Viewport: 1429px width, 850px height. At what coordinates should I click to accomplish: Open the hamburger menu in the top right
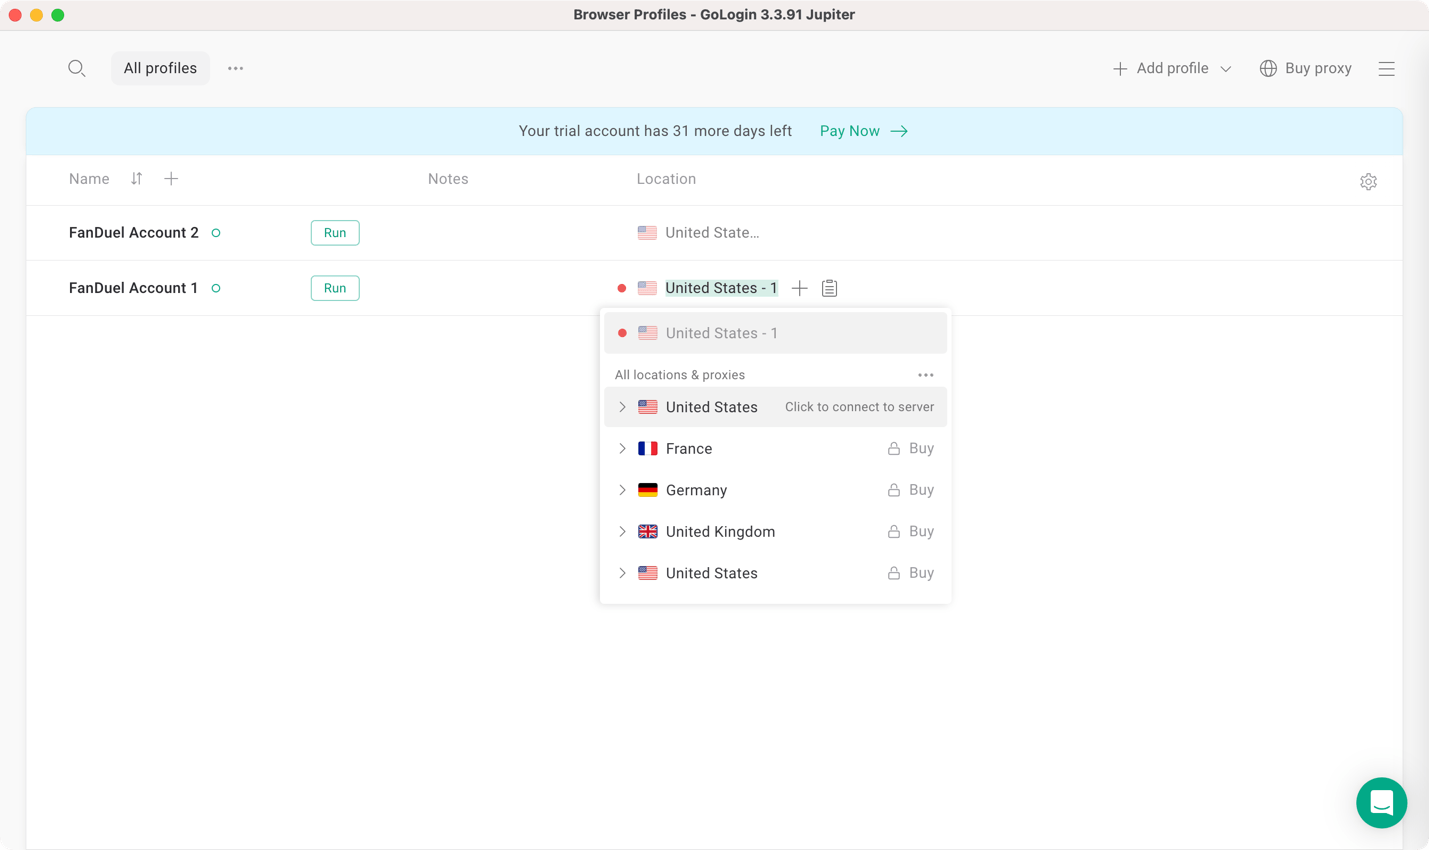(1386, 68)
